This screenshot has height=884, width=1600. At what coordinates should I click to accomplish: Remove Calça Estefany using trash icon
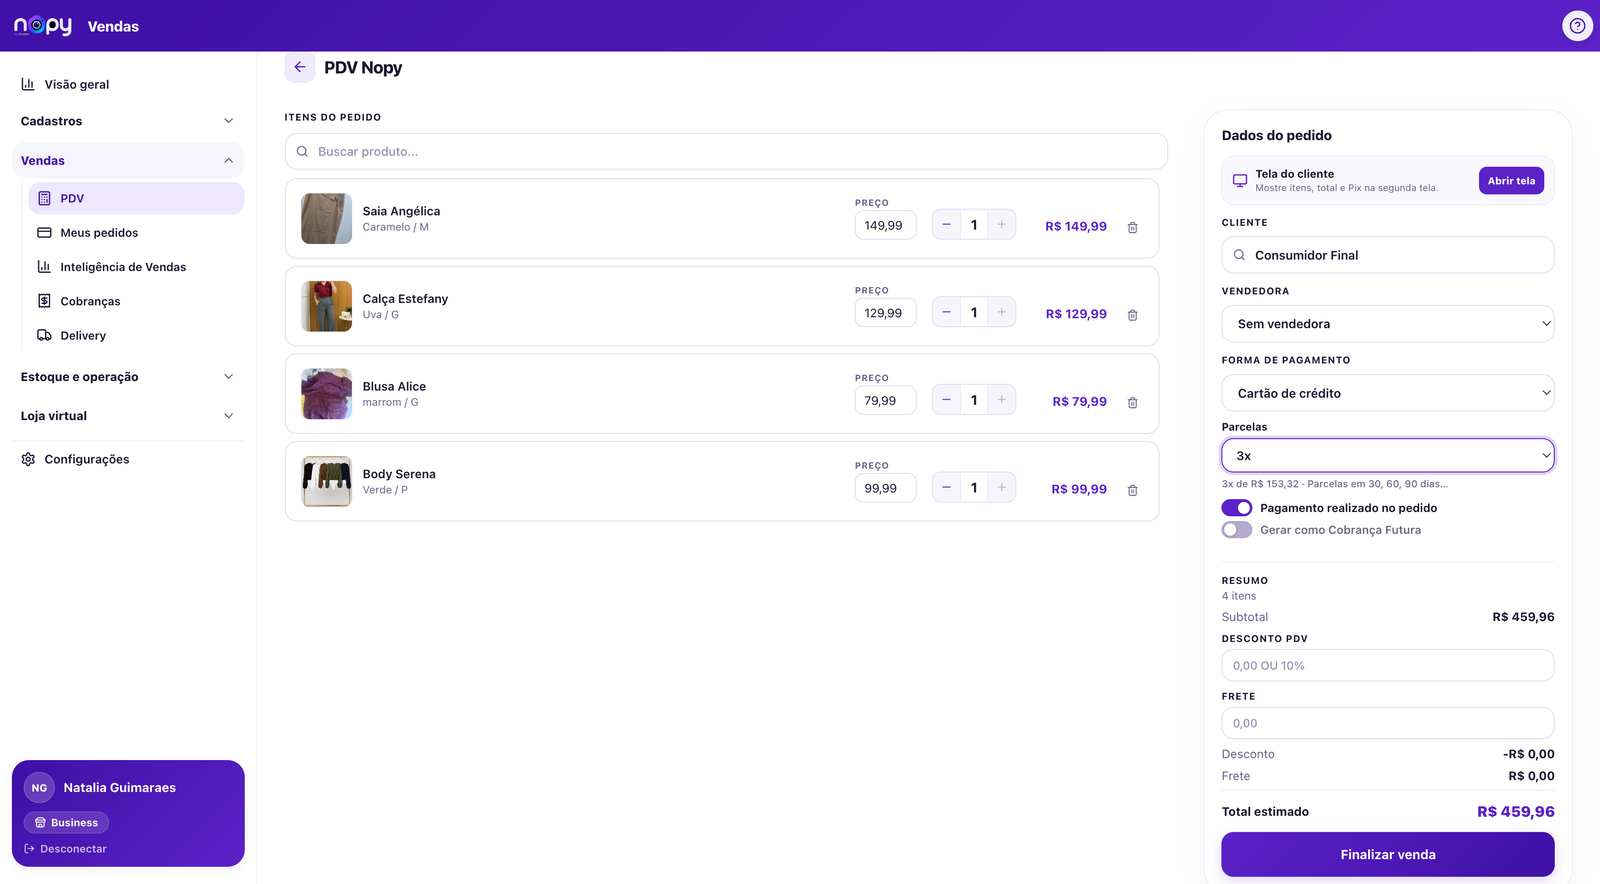click(1133, 315)
